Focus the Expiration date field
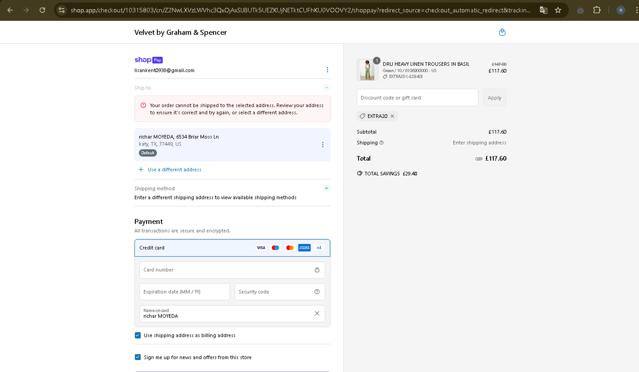The width and height of the screenshot is (639, 372). click(185, 292)
